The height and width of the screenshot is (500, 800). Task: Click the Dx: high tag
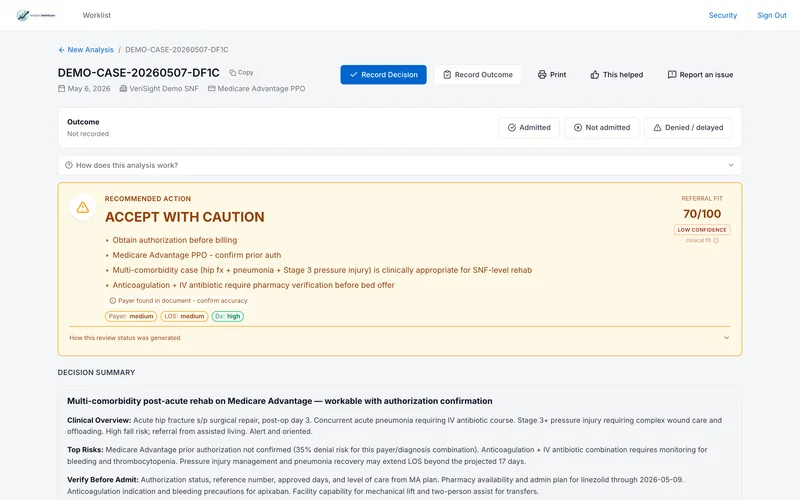tap(228, 316)
